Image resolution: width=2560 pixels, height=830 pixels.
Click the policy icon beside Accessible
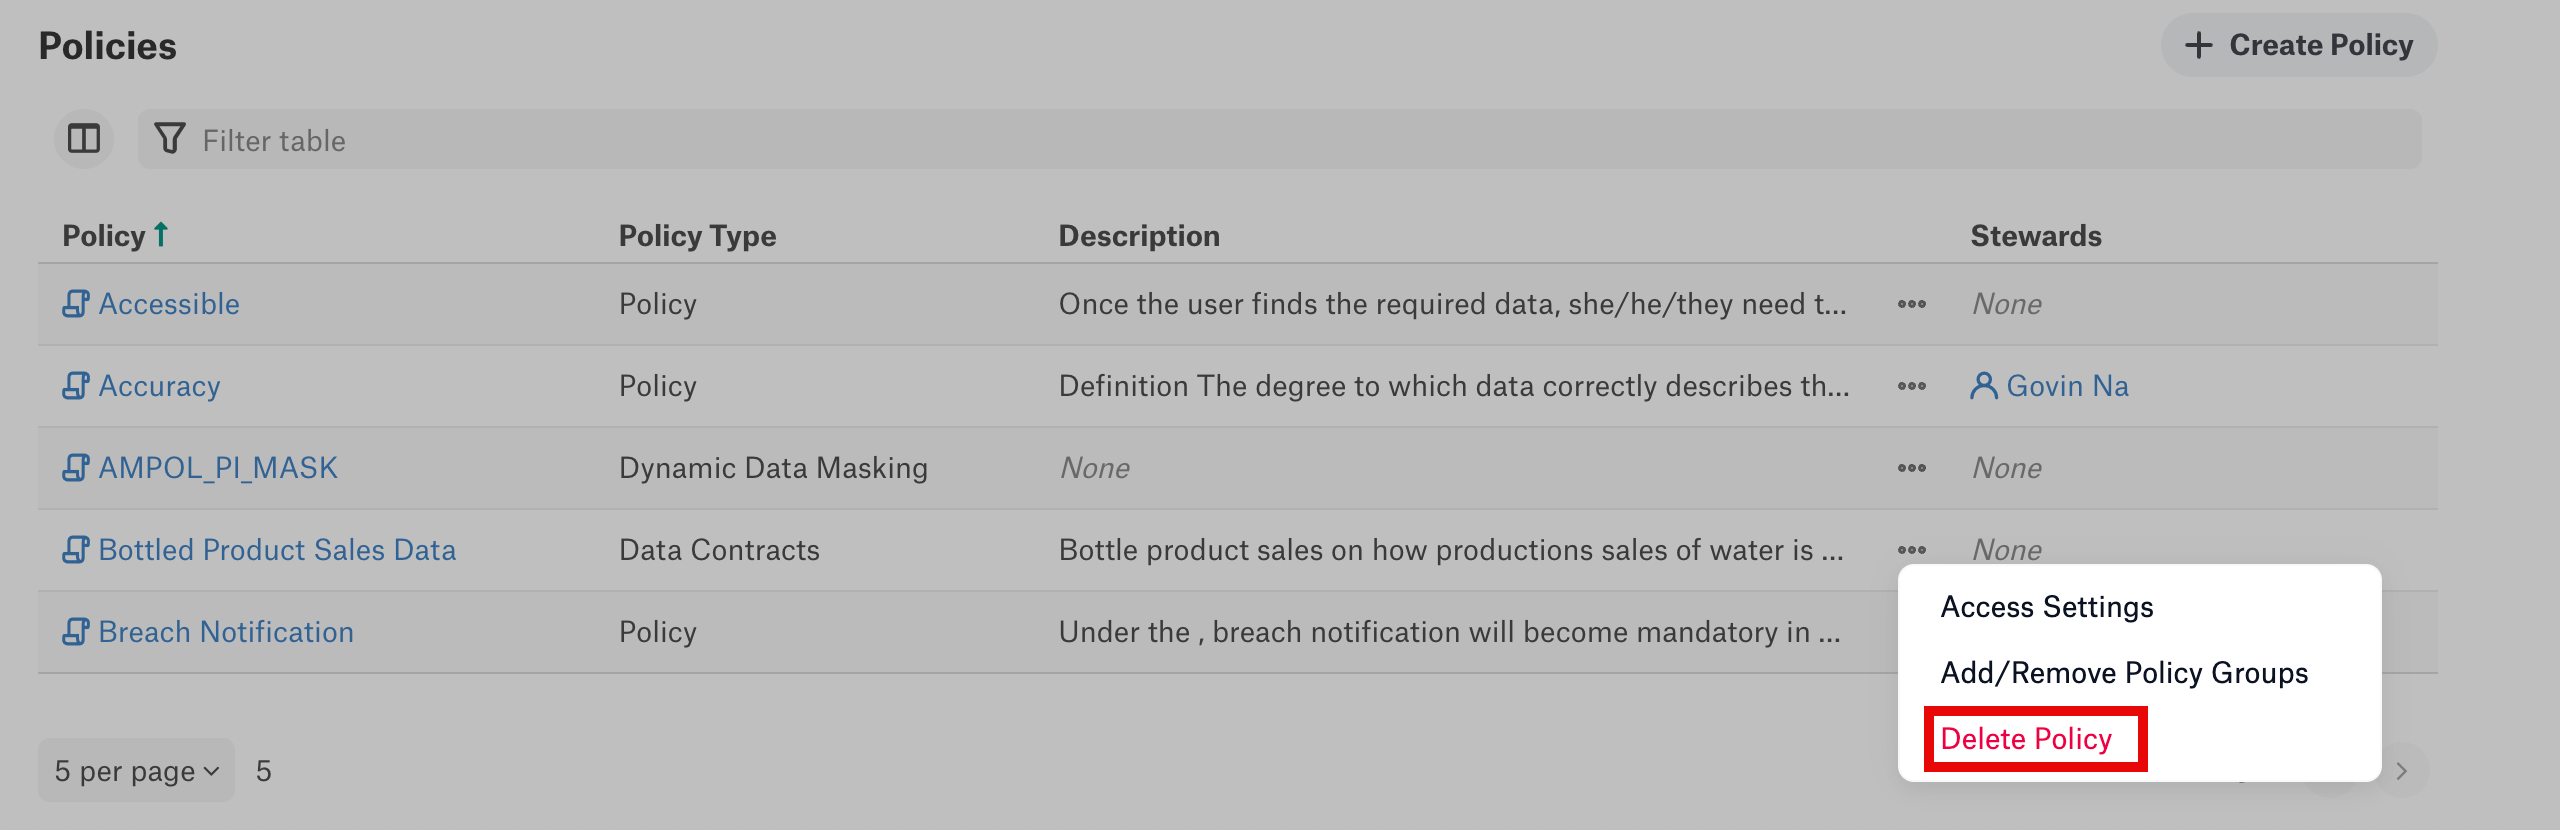click(75, 304)
